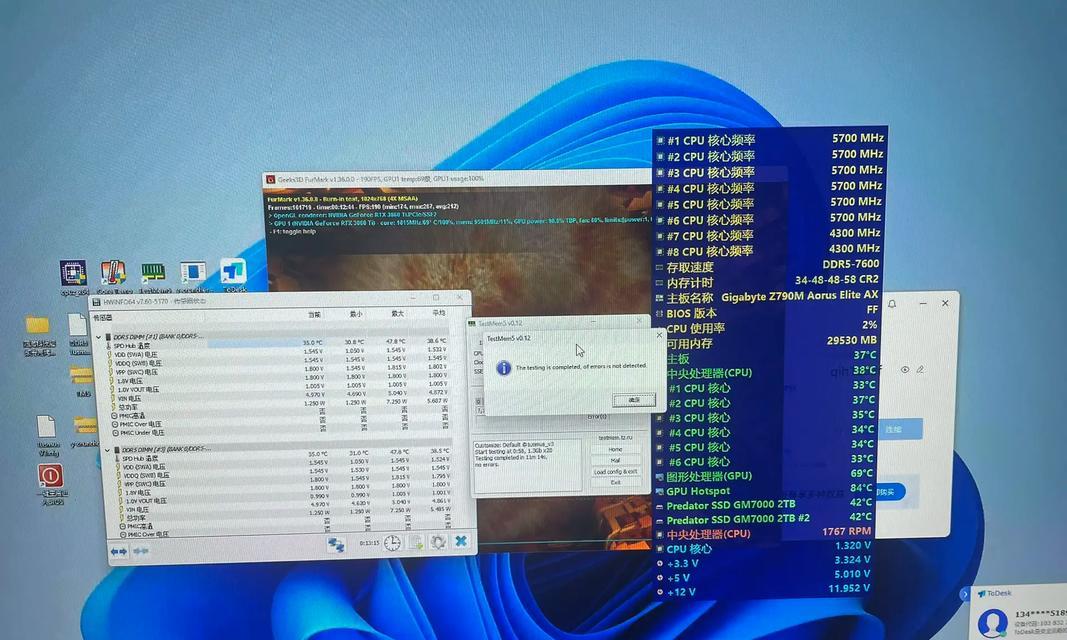The image size is (1067, 640).
Task: Click the blue info icon in TestMem5 dialog
Action: [x=504, y=368]
